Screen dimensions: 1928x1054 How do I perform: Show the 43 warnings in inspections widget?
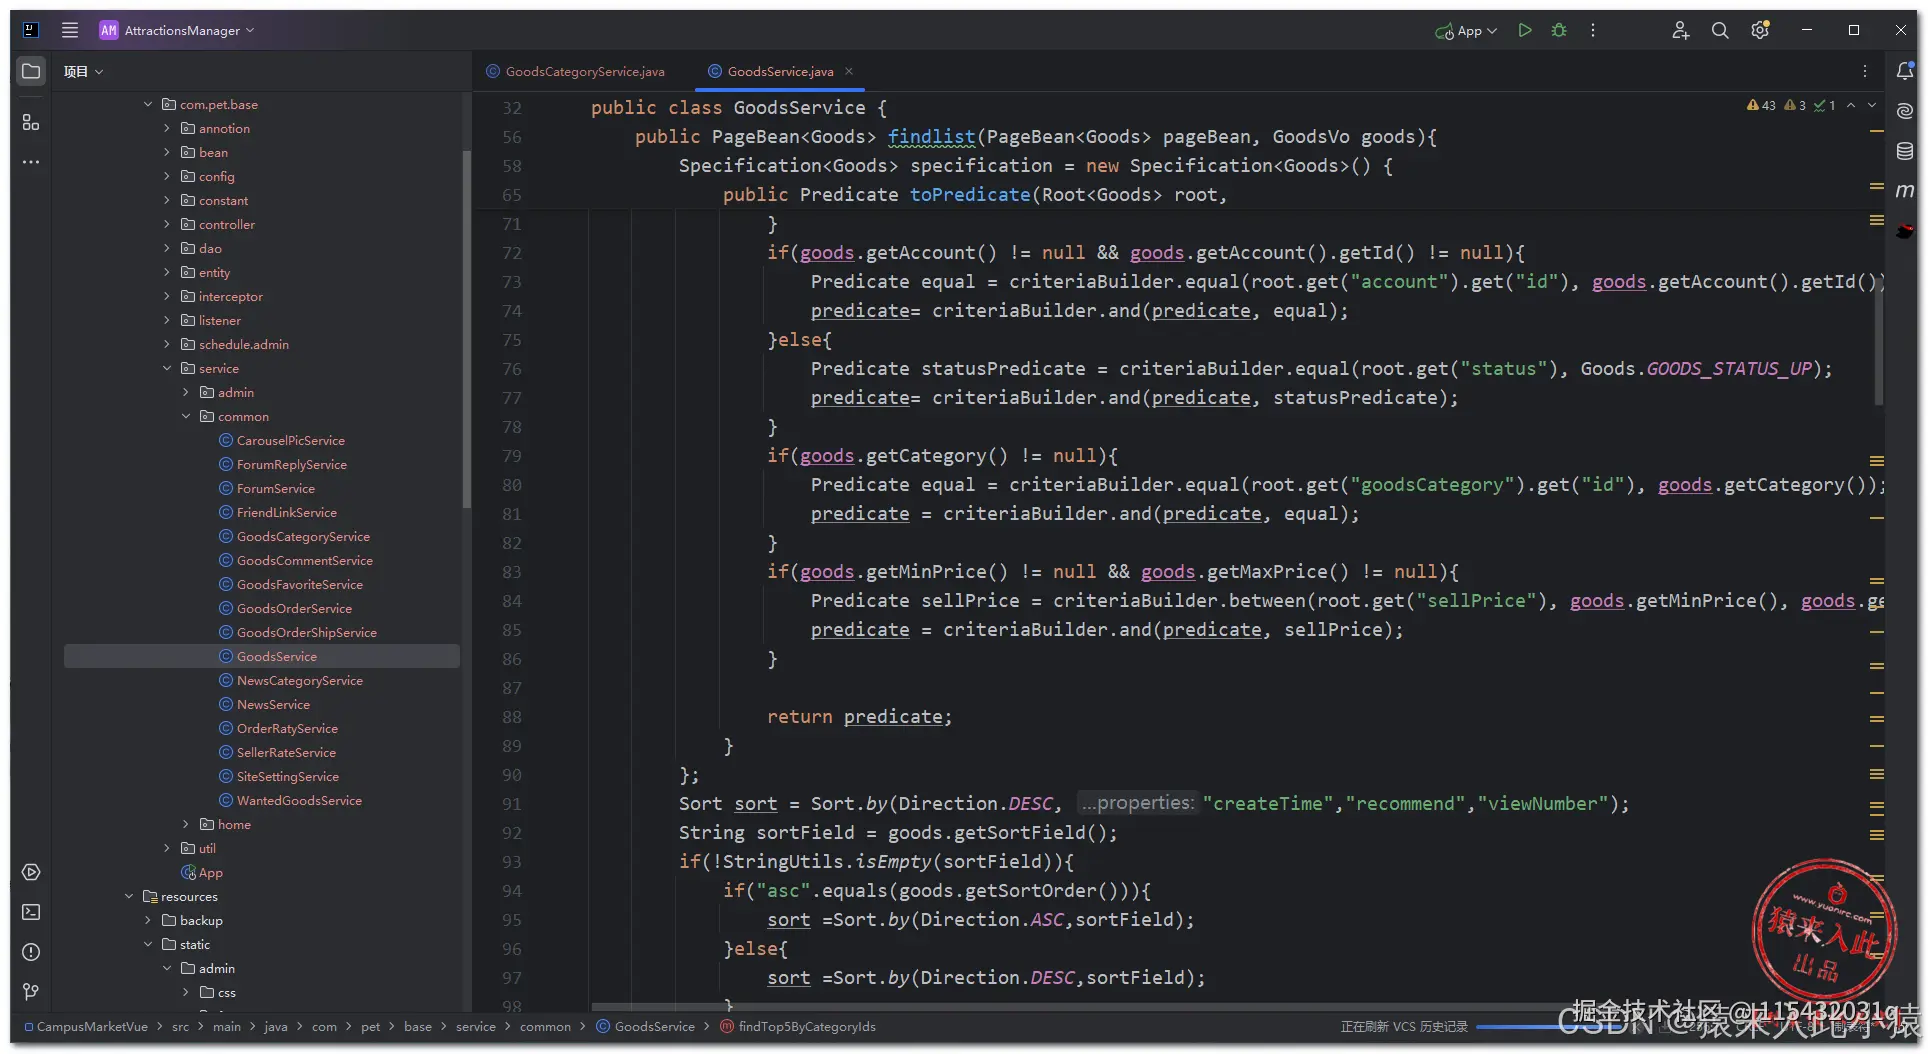click(x=1761, y=105)
